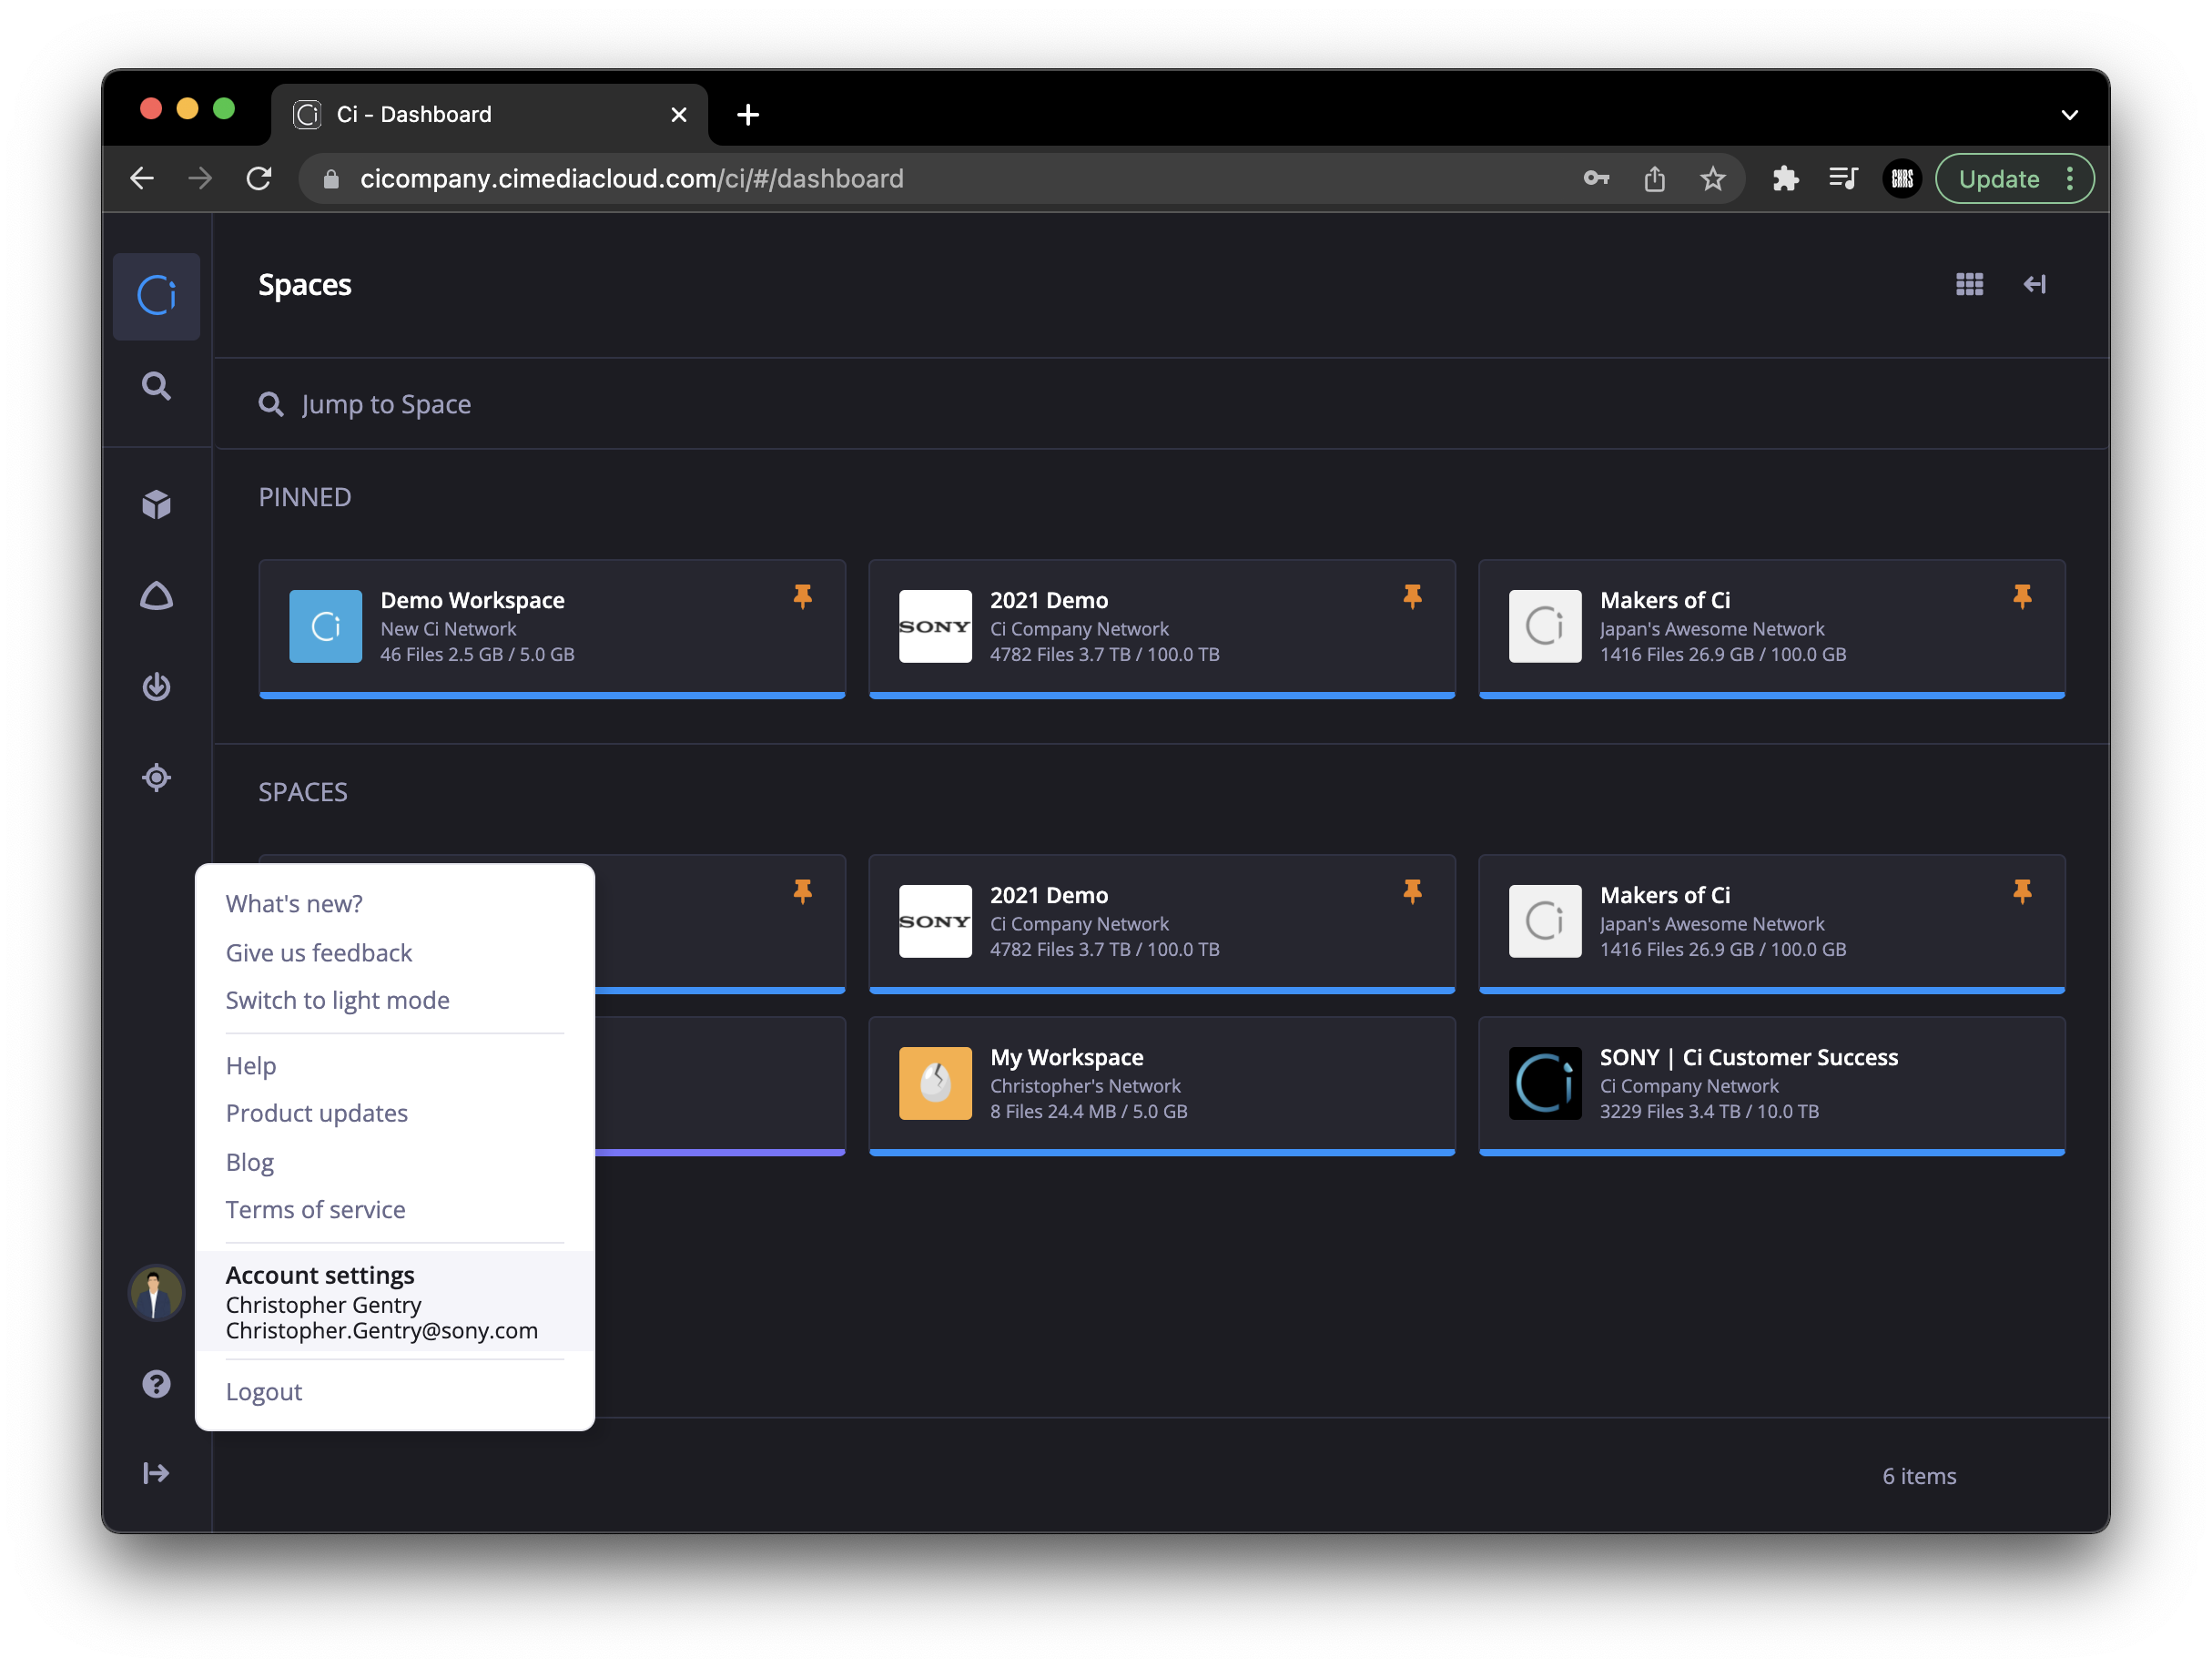Open My Workspace card
2212x1668 pixels.
(1162, 1085)
